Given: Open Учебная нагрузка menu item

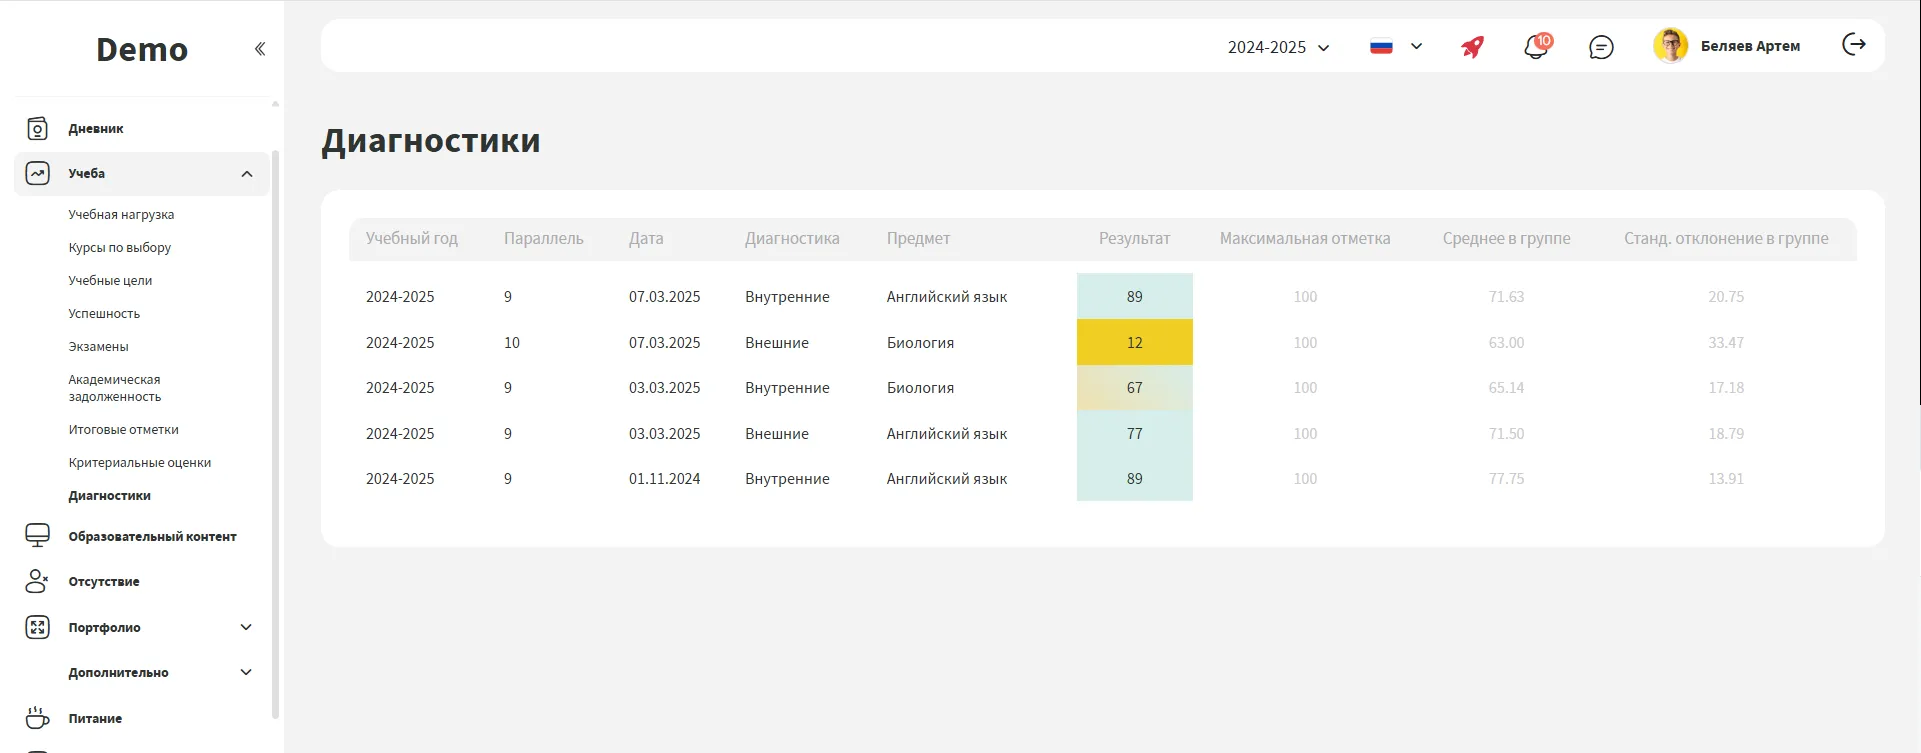Looking at the screenshot, I should pos(121,214).
